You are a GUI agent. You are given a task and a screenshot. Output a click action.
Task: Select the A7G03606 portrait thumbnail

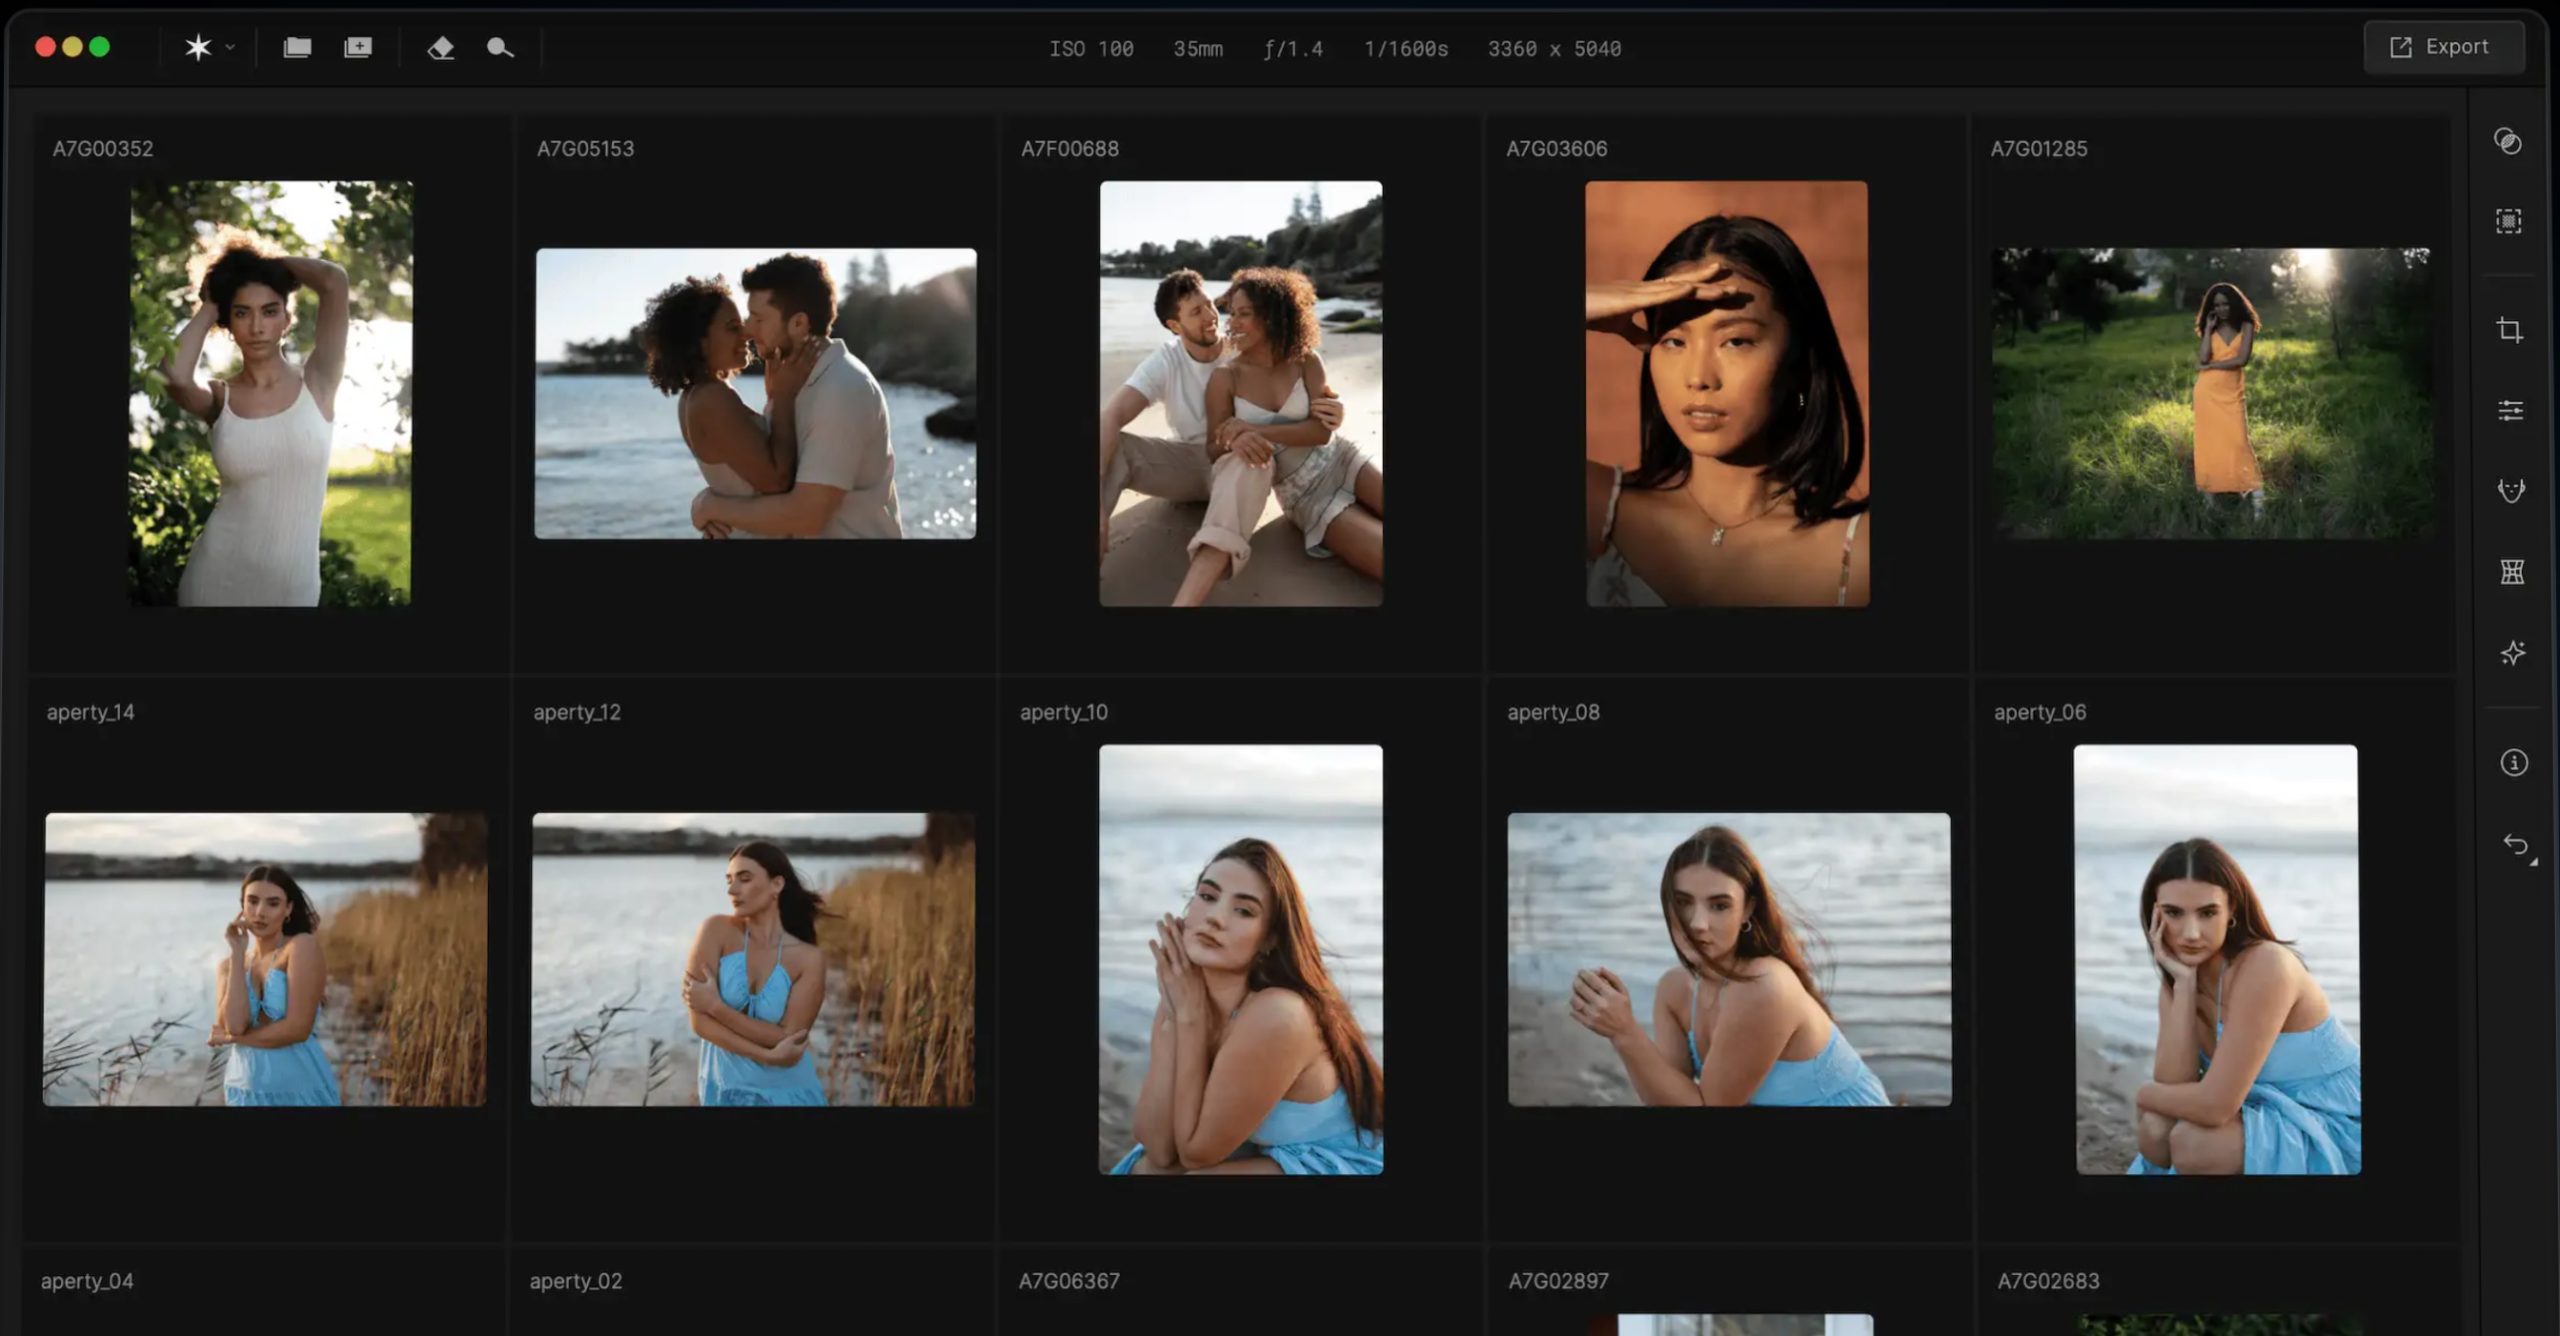point(1726,393)
